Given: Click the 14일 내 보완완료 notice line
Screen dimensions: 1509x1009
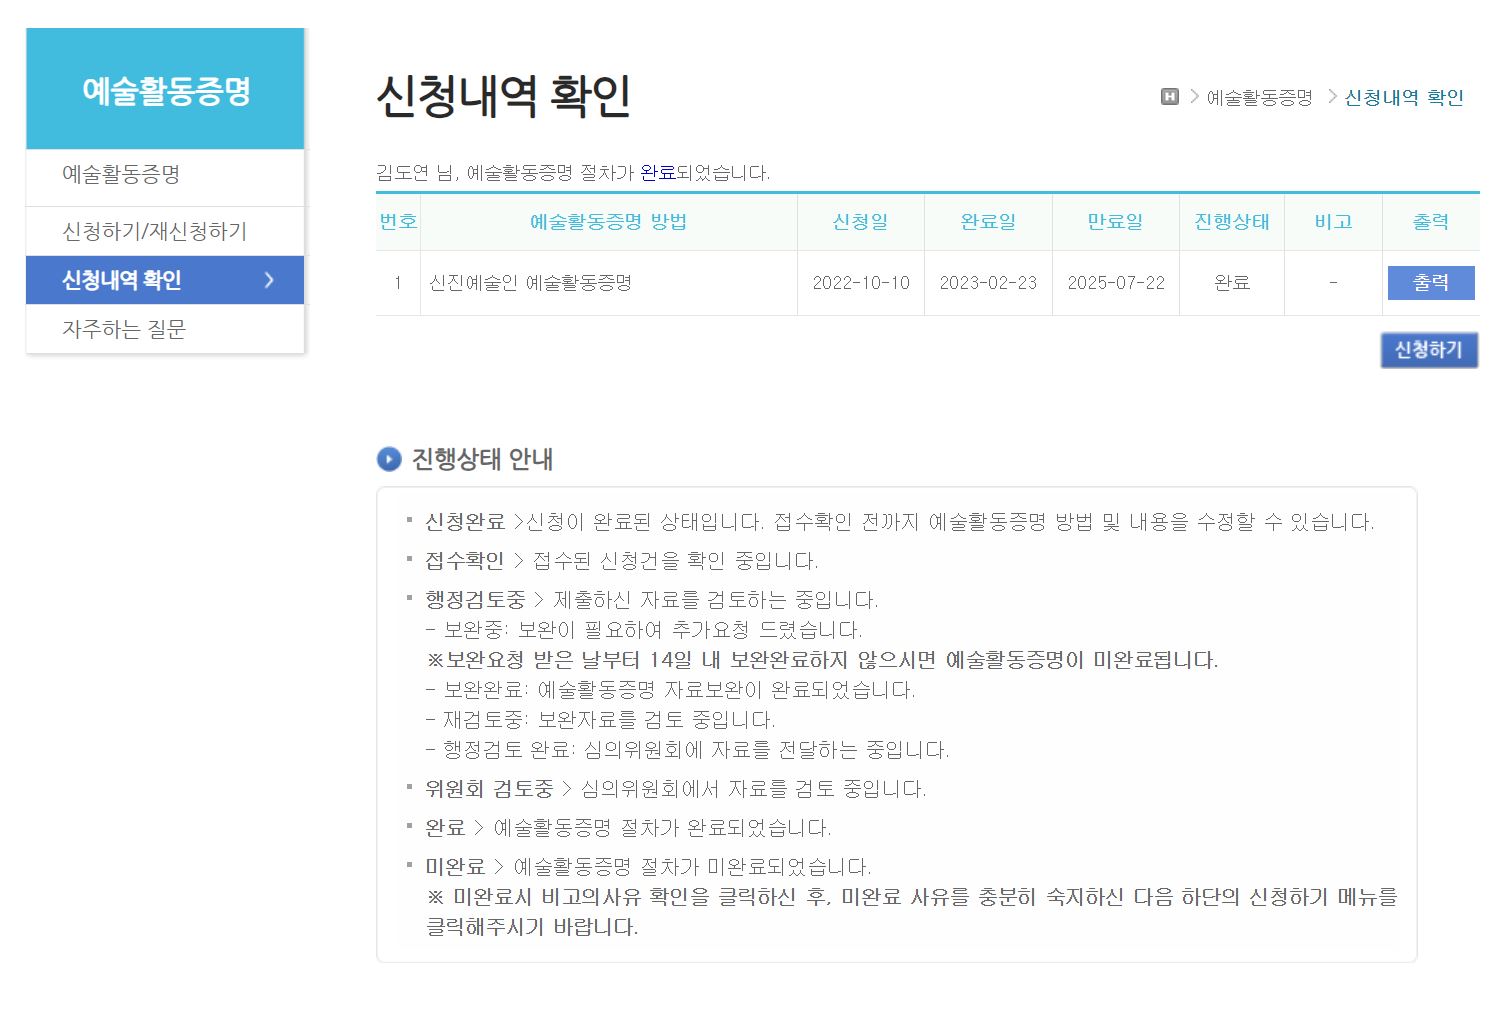Looking at the screenshot, I should (x=822, y=660).
